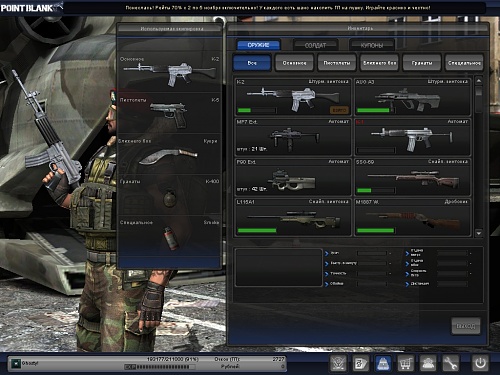Switch to the ОРУЖИЕ (Weapons) tab
500x375 pixels.
coord(258,45)
